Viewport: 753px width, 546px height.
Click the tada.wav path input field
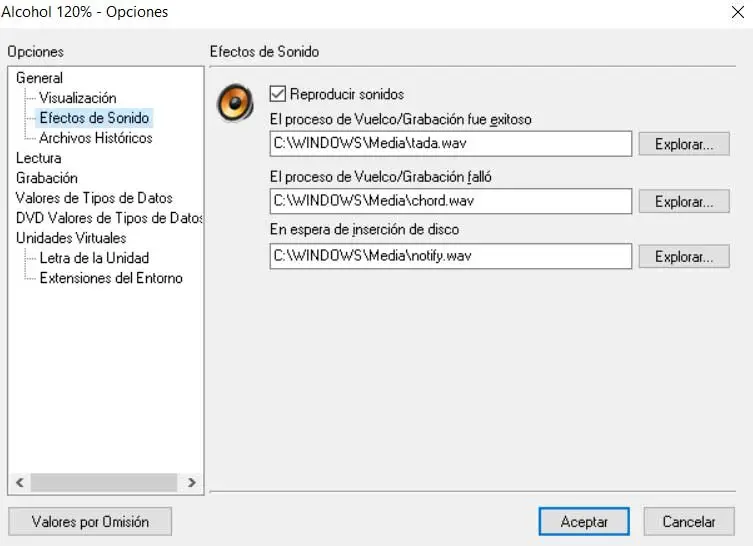[450, 144]
